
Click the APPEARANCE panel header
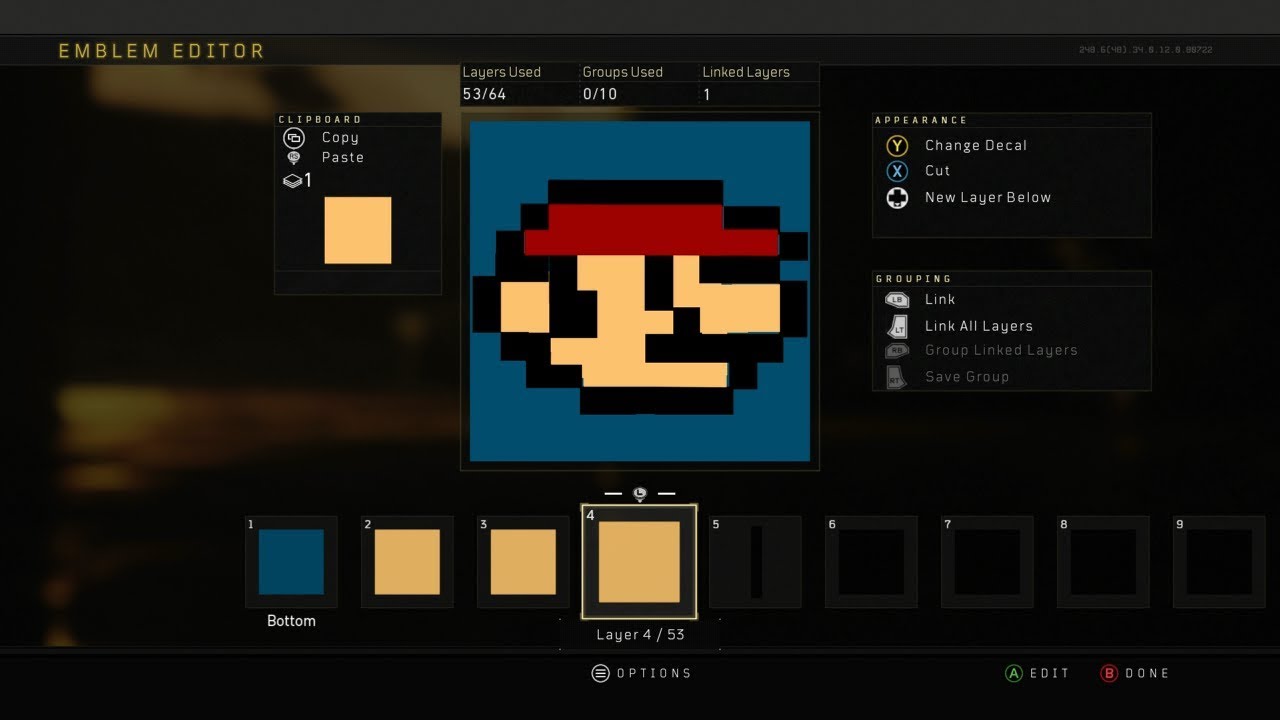(922, 120)
